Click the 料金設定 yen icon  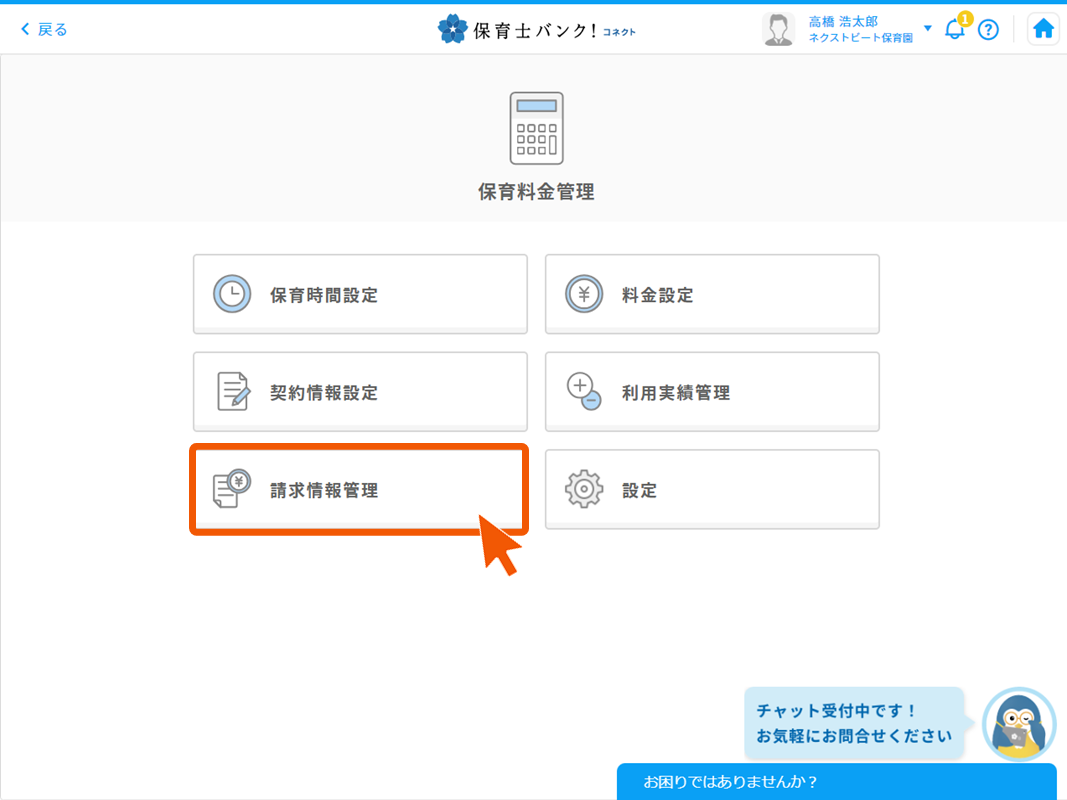(584, 293)
